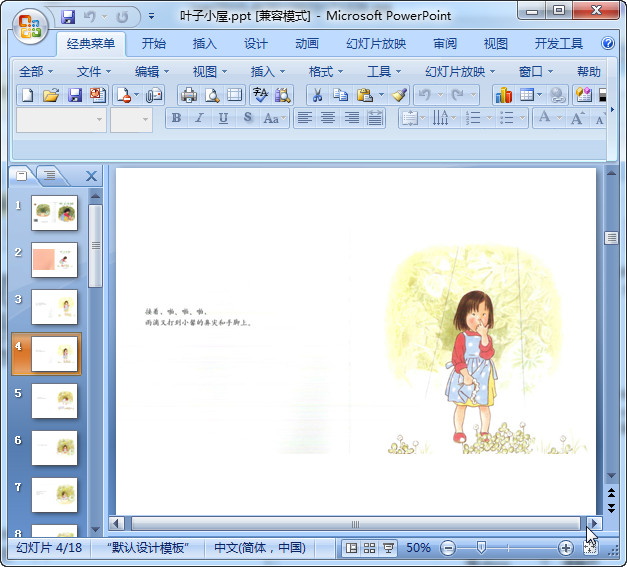Viewport: 627px width, 567px height.
Task: Align text left
Action: (x=305, y=118)
